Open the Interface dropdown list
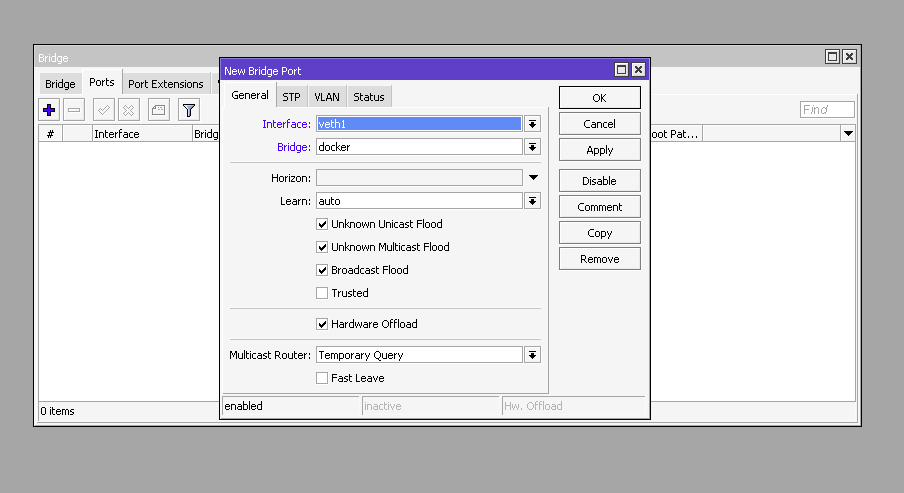Image resolution: width=904 pixels, height=493 pixels. pos(533,124)
